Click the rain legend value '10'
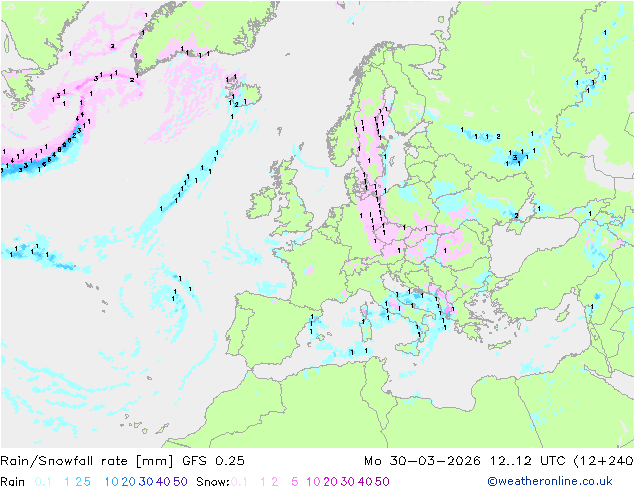Viewport: 634px width, 490px height. (x=112, y=482)
